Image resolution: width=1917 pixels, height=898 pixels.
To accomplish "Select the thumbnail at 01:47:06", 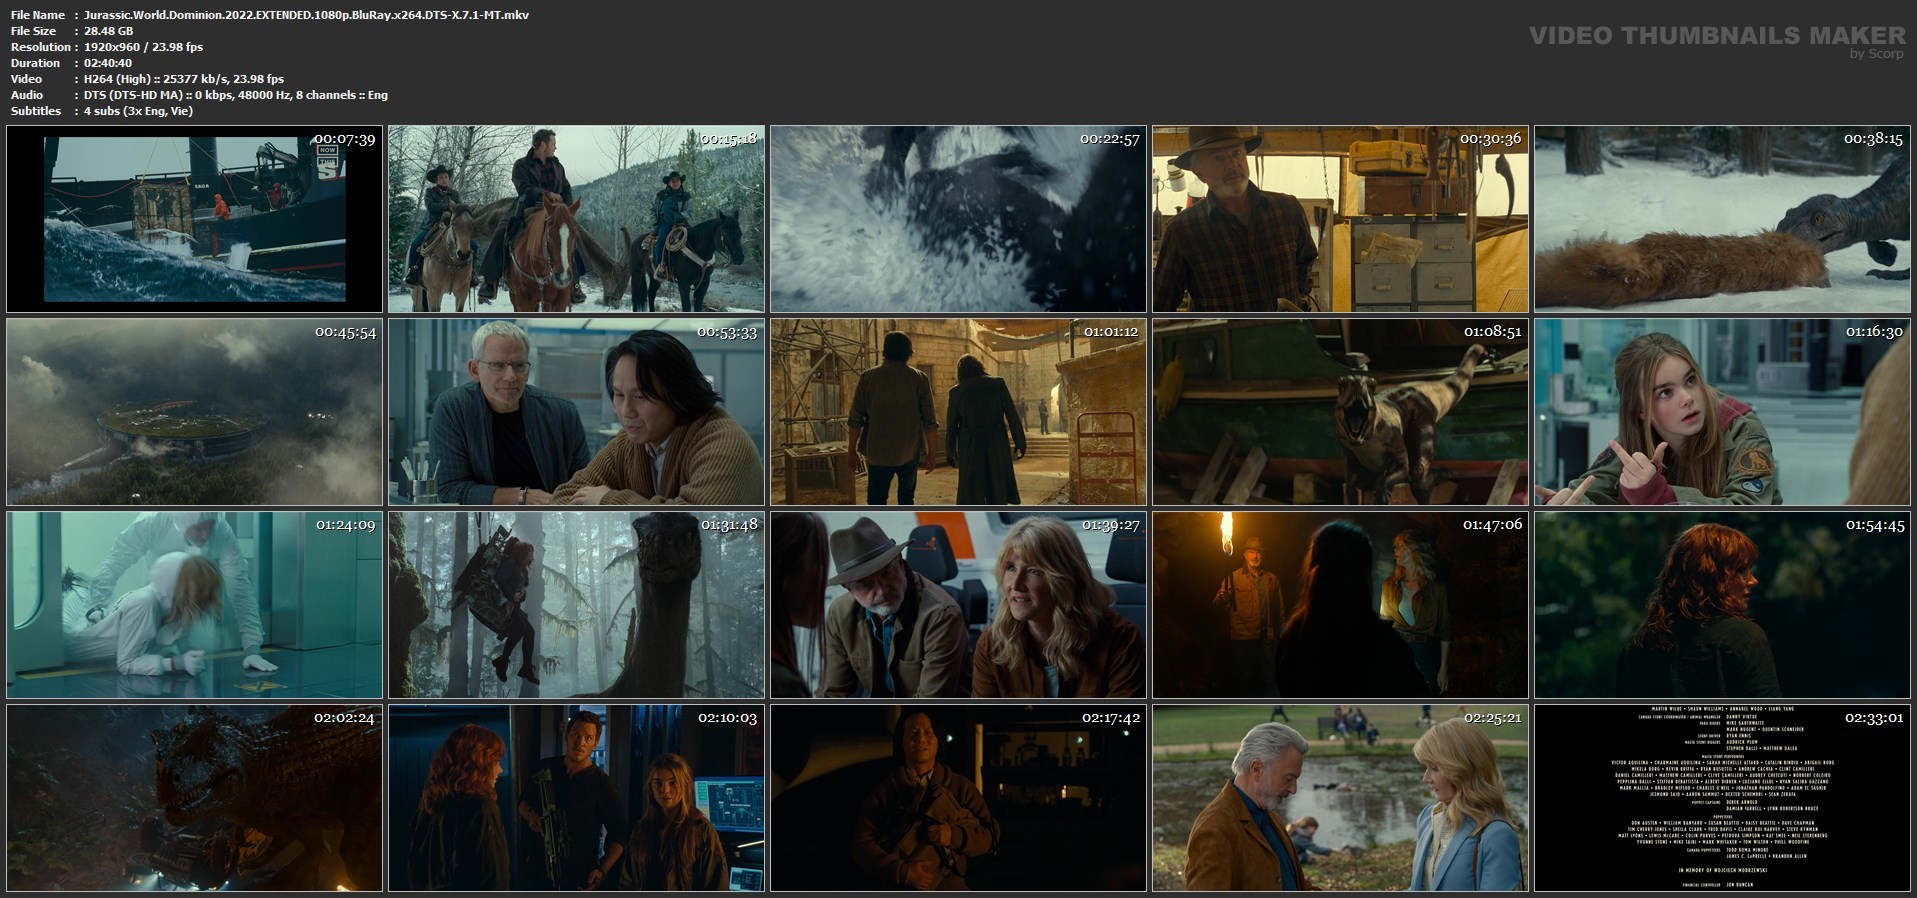I will [1341, 605].
